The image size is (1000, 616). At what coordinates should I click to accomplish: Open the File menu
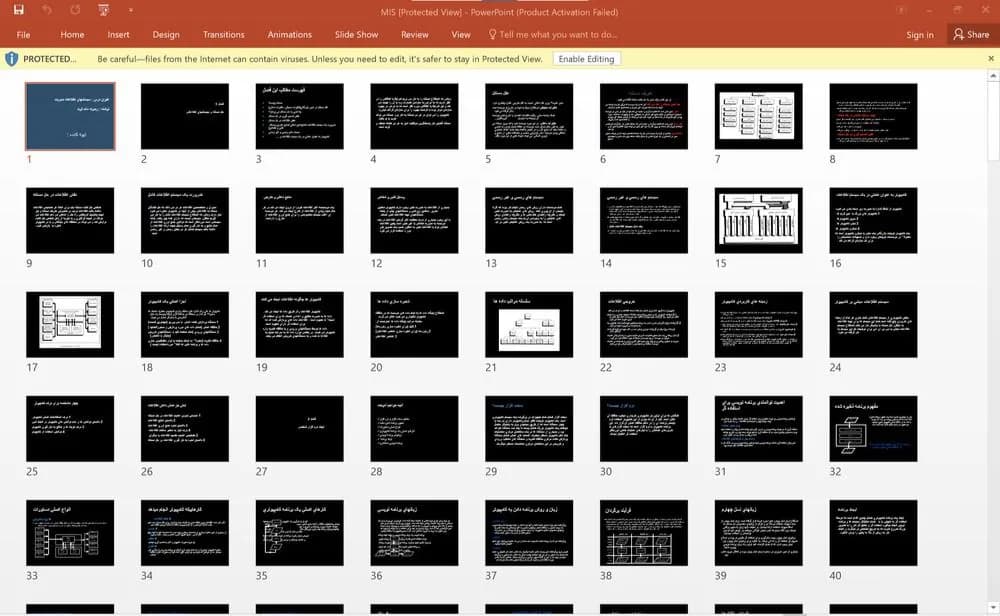coord(24,34)
